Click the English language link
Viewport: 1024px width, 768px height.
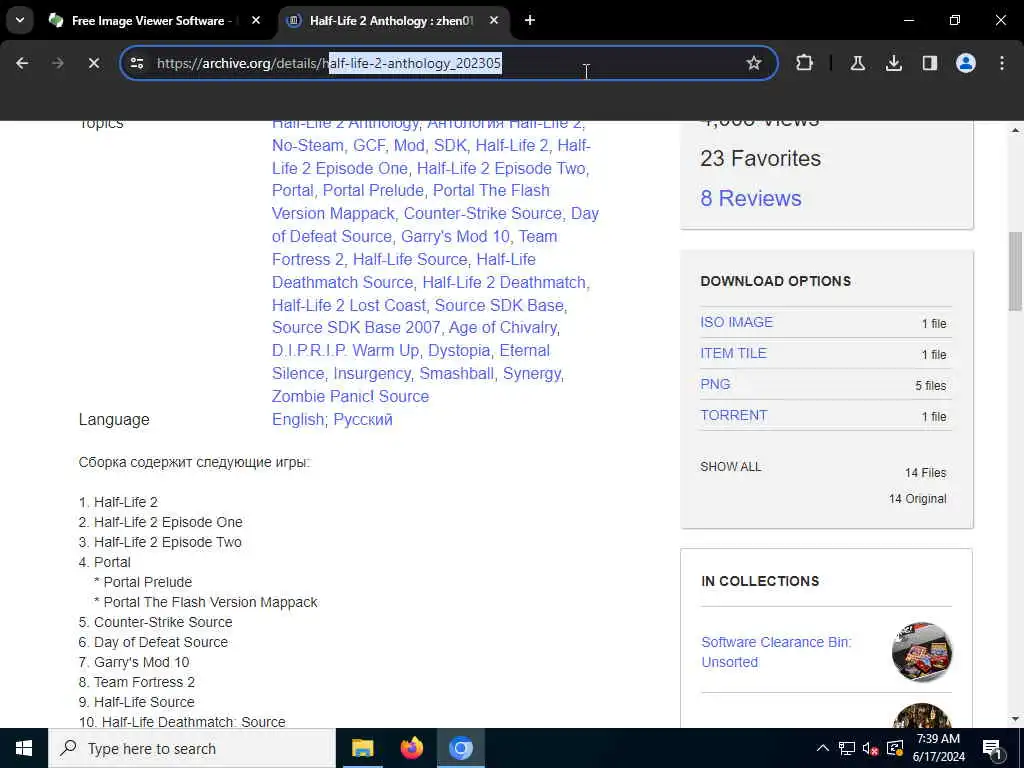pos(298,419)
